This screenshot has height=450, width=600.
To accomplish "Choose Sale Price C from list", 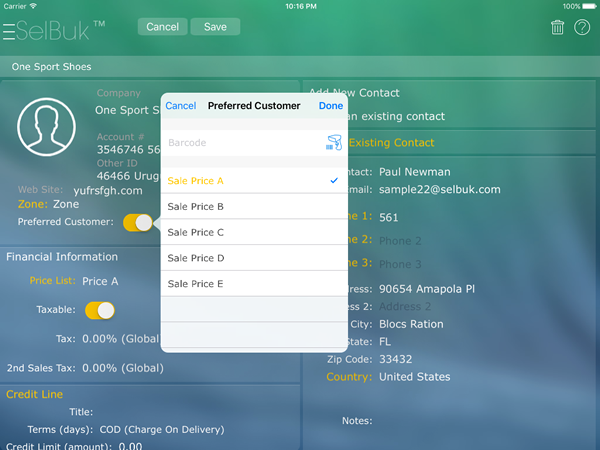I will click(254, 233).
